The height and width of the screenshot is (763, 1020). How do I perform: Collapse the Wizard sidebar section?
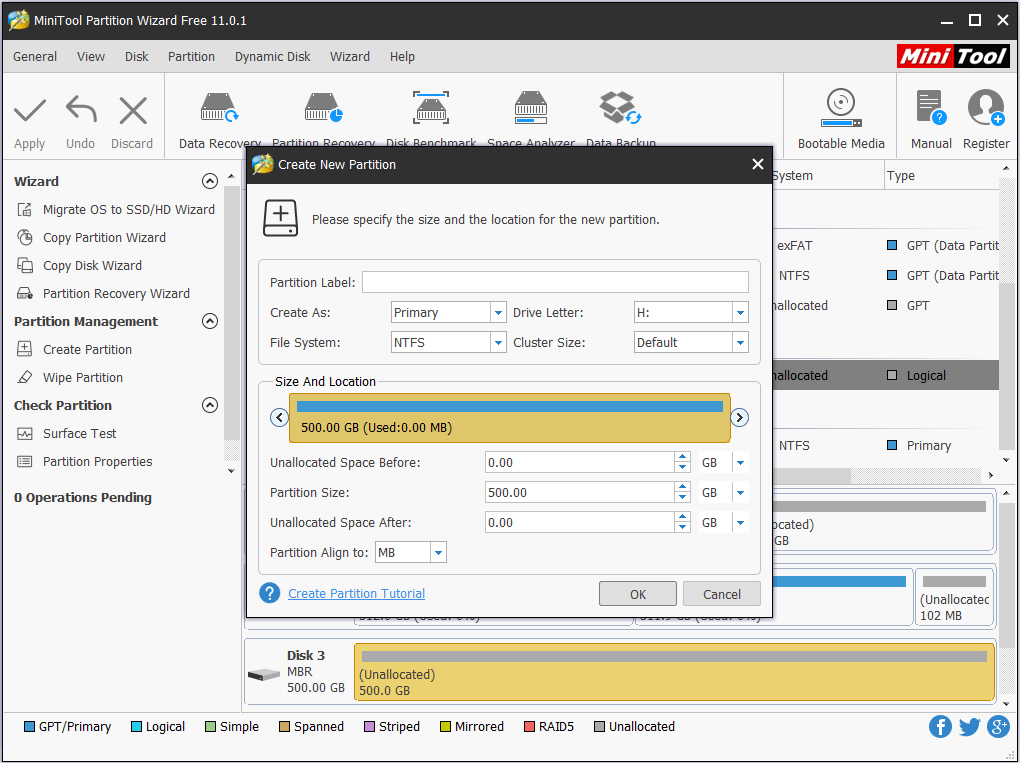(210, 182)
